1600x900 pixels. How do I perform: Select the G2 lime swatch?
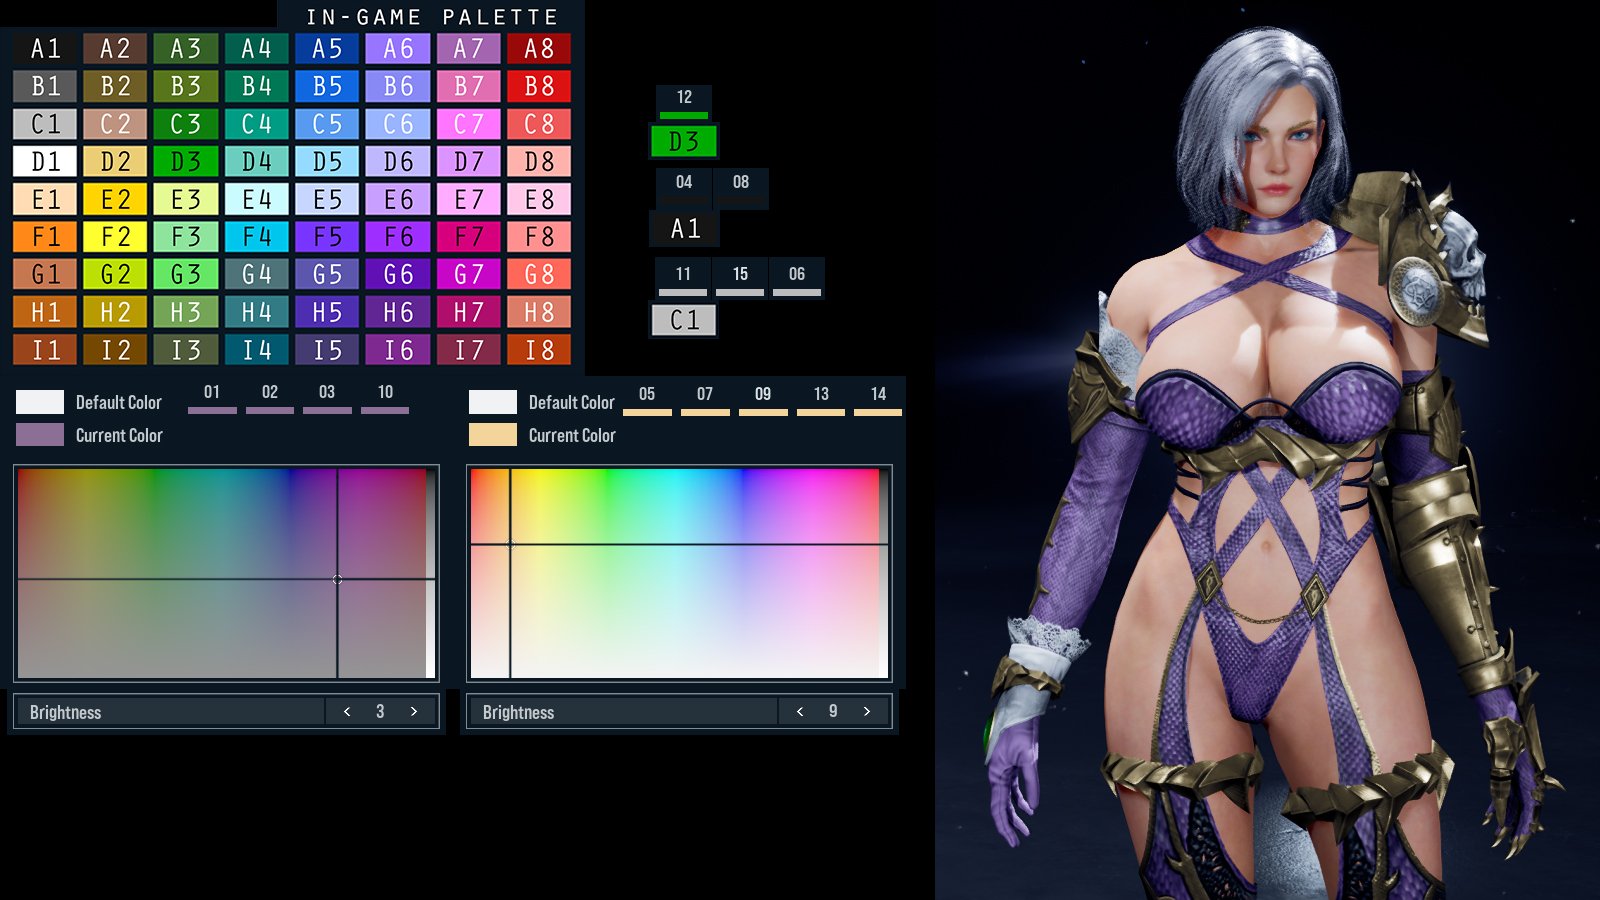click(115, 274)
